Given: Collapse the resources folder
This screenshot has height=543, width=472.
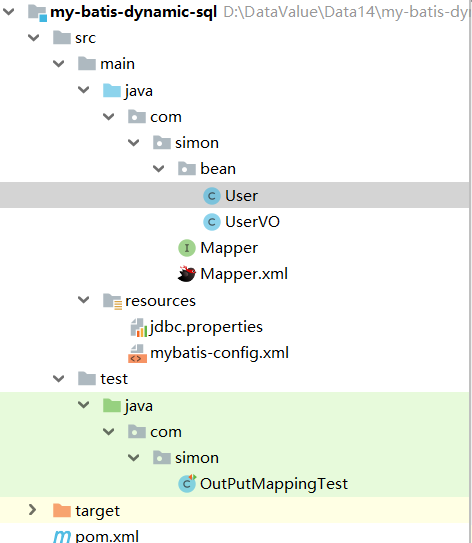Looking at the screenshot, I should (84, 300).
